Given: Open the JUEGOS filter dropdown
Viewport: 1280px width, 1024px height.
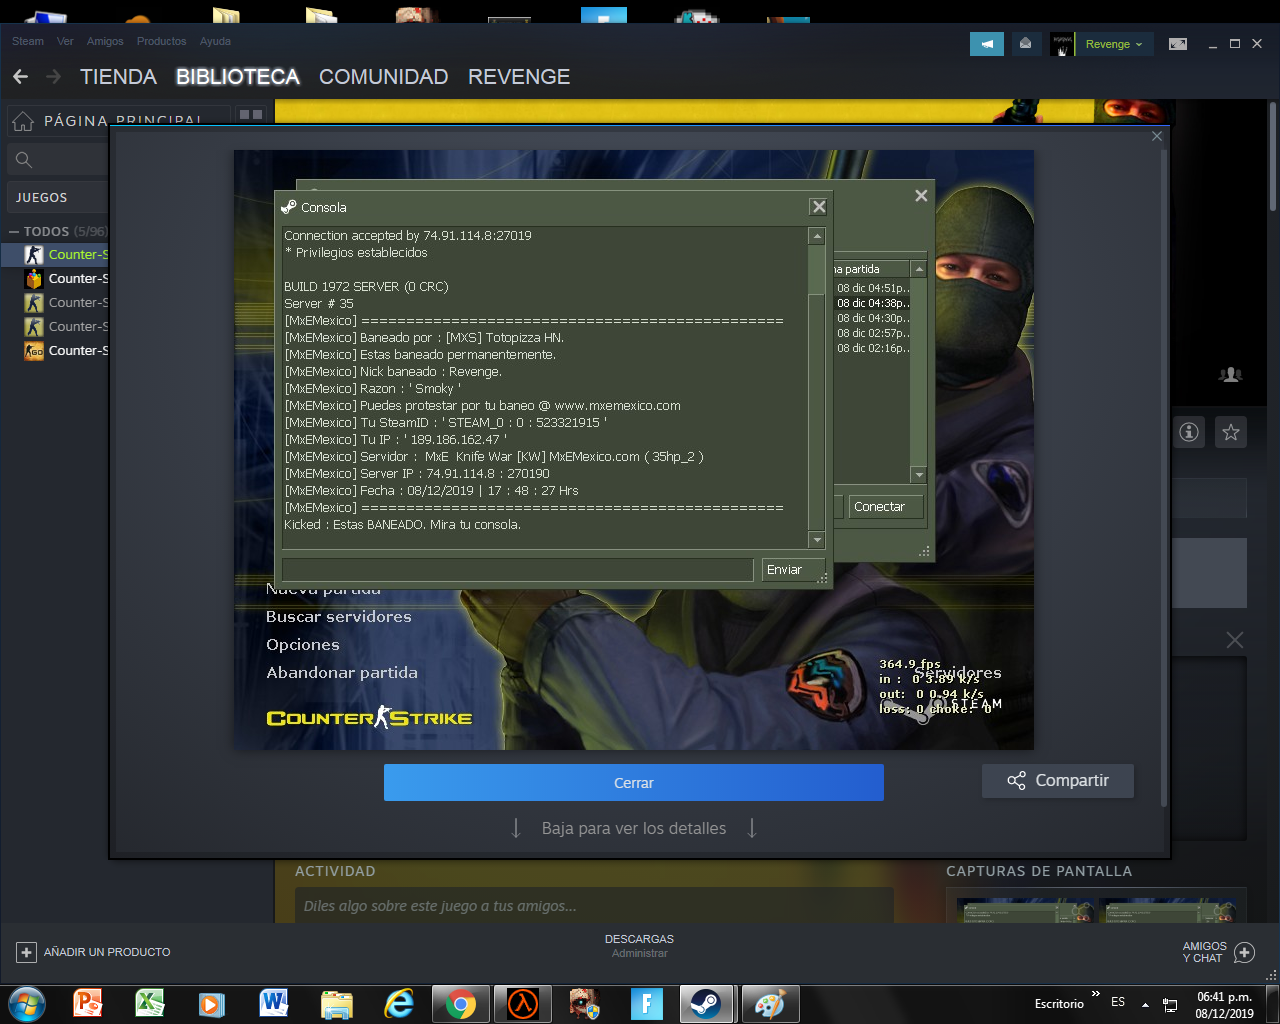Looking at the screenshot, I should pyautogui.click(x=58, y=197).
